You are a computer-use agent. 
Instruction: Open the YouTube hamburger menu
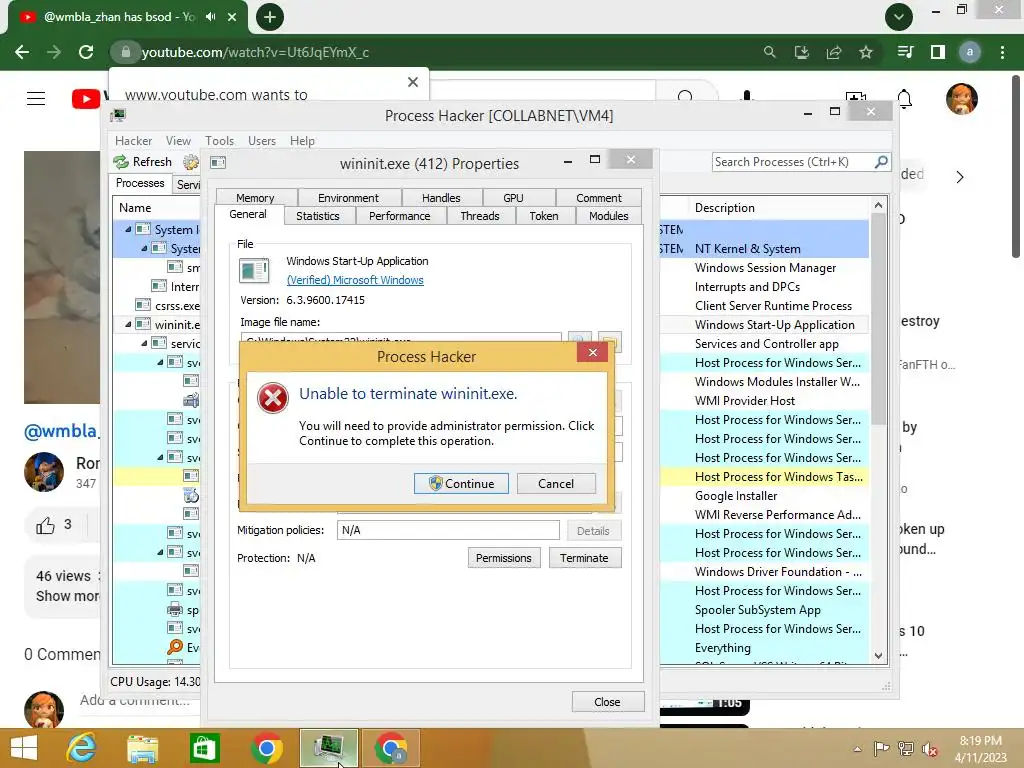(x=36, y=99)
